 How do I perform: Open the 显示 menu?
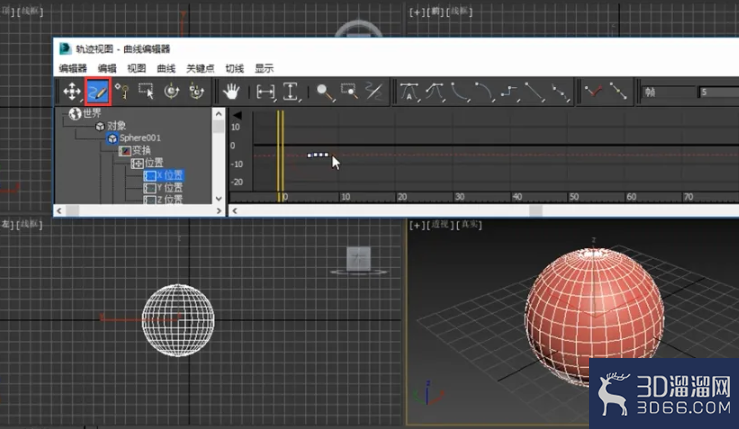264,68
